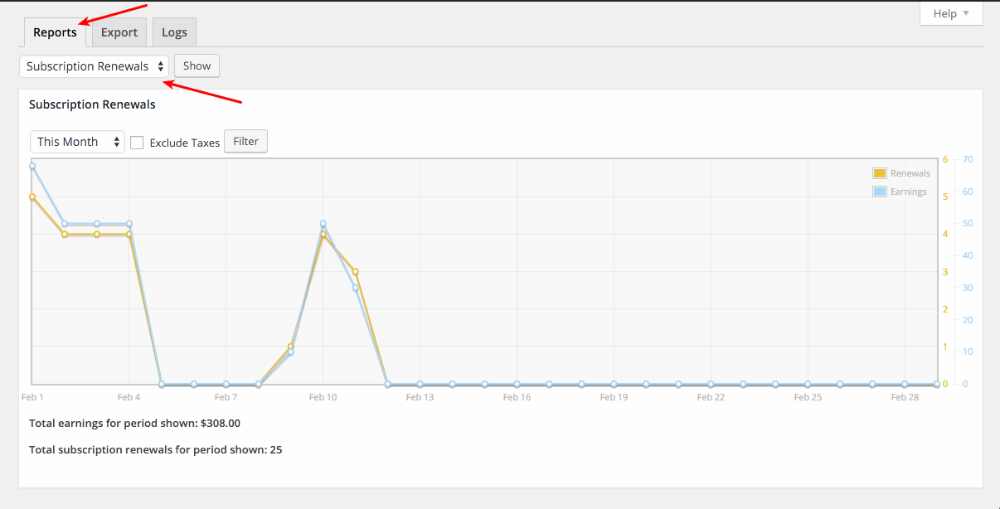Click the yellow Renewals legend swatch
This screenshot has height=509, width=1000.
[879, 173]
